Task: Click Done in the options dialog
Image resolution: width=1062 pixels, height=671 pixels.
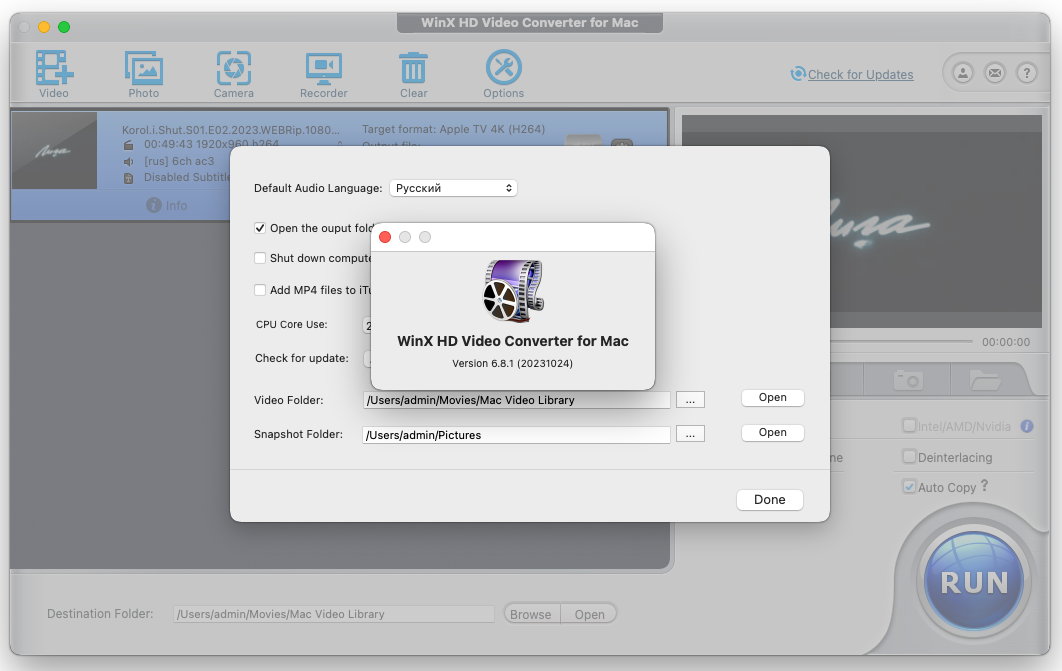Action: 769,500
